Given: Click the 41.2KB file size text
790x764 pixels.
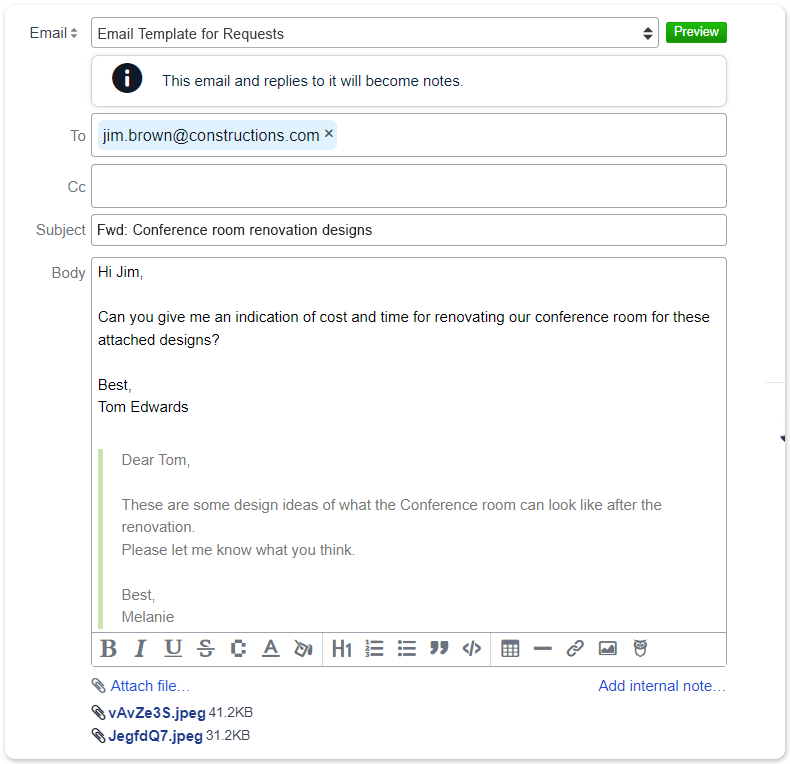Looking at the screenshot, I should pos(231,713).
